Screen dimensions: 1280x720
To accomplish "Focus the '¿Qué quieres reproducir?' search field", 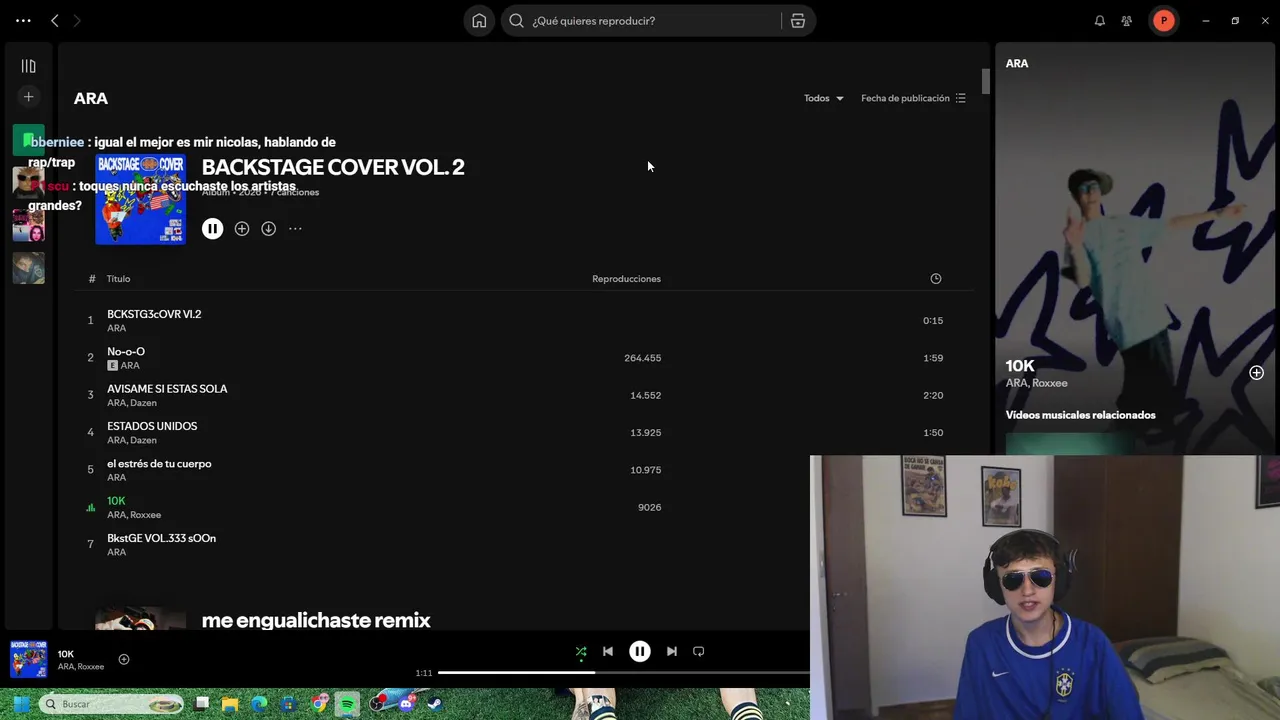I will pos(652,20).
